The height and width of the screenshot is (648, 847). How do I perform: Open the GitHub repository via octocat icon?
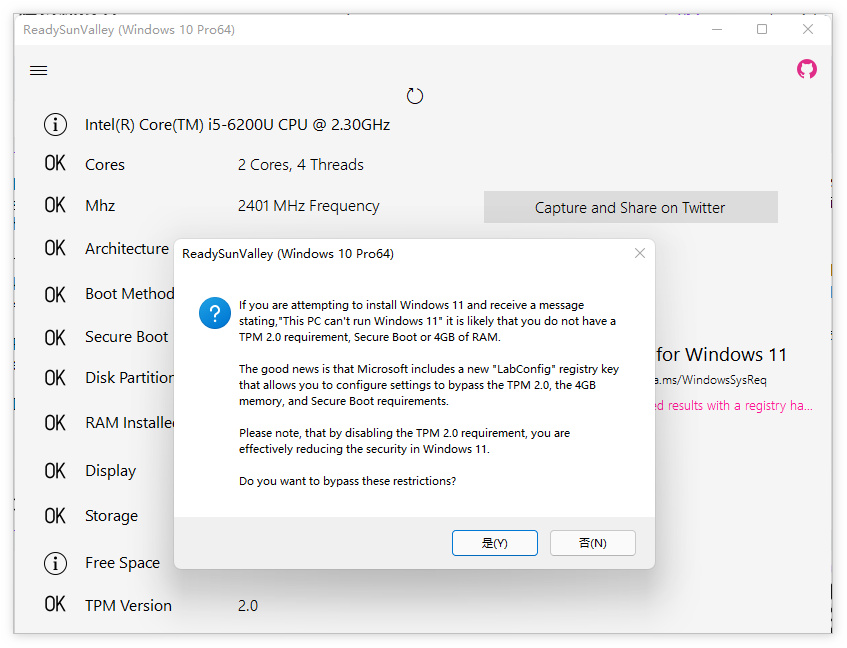[807, 71]
